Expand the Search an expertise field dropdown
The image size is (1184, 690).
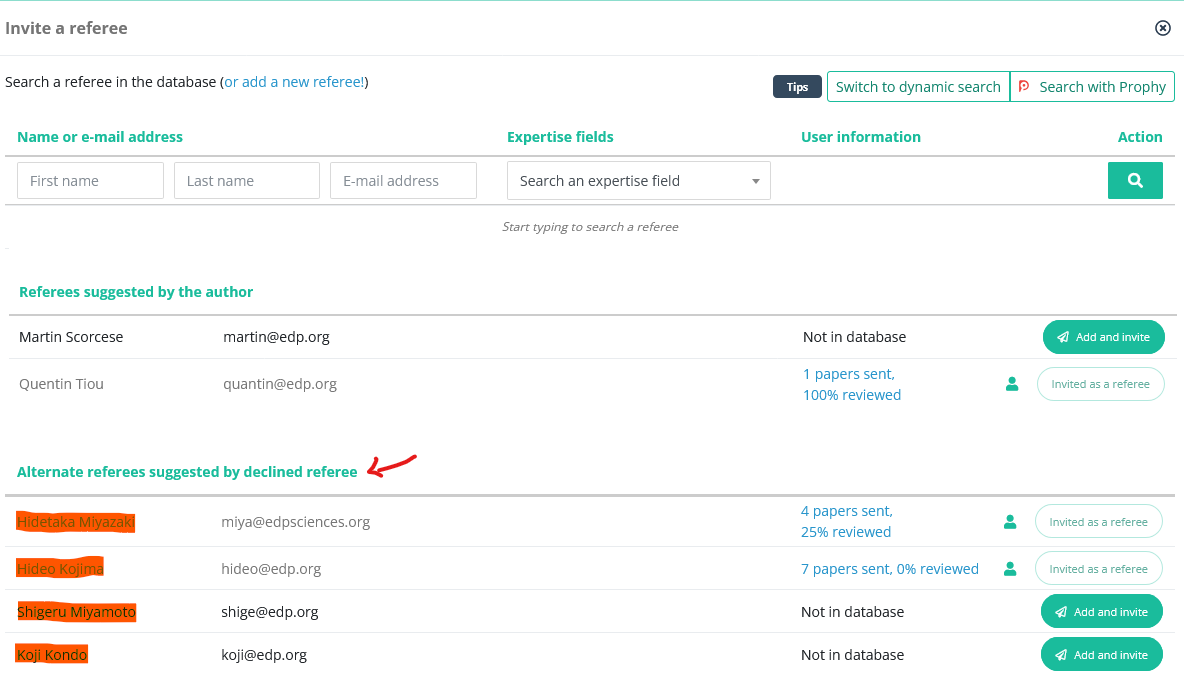(639, 180)
